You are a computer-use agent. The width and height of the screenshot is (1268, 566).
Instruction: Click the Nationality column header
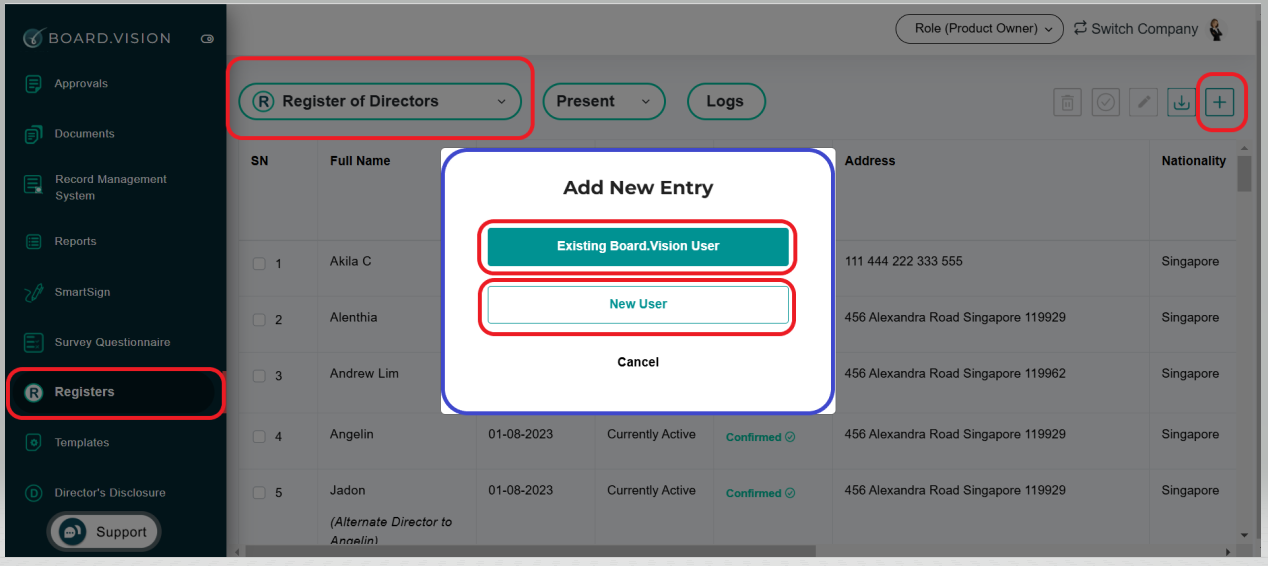1193,161
